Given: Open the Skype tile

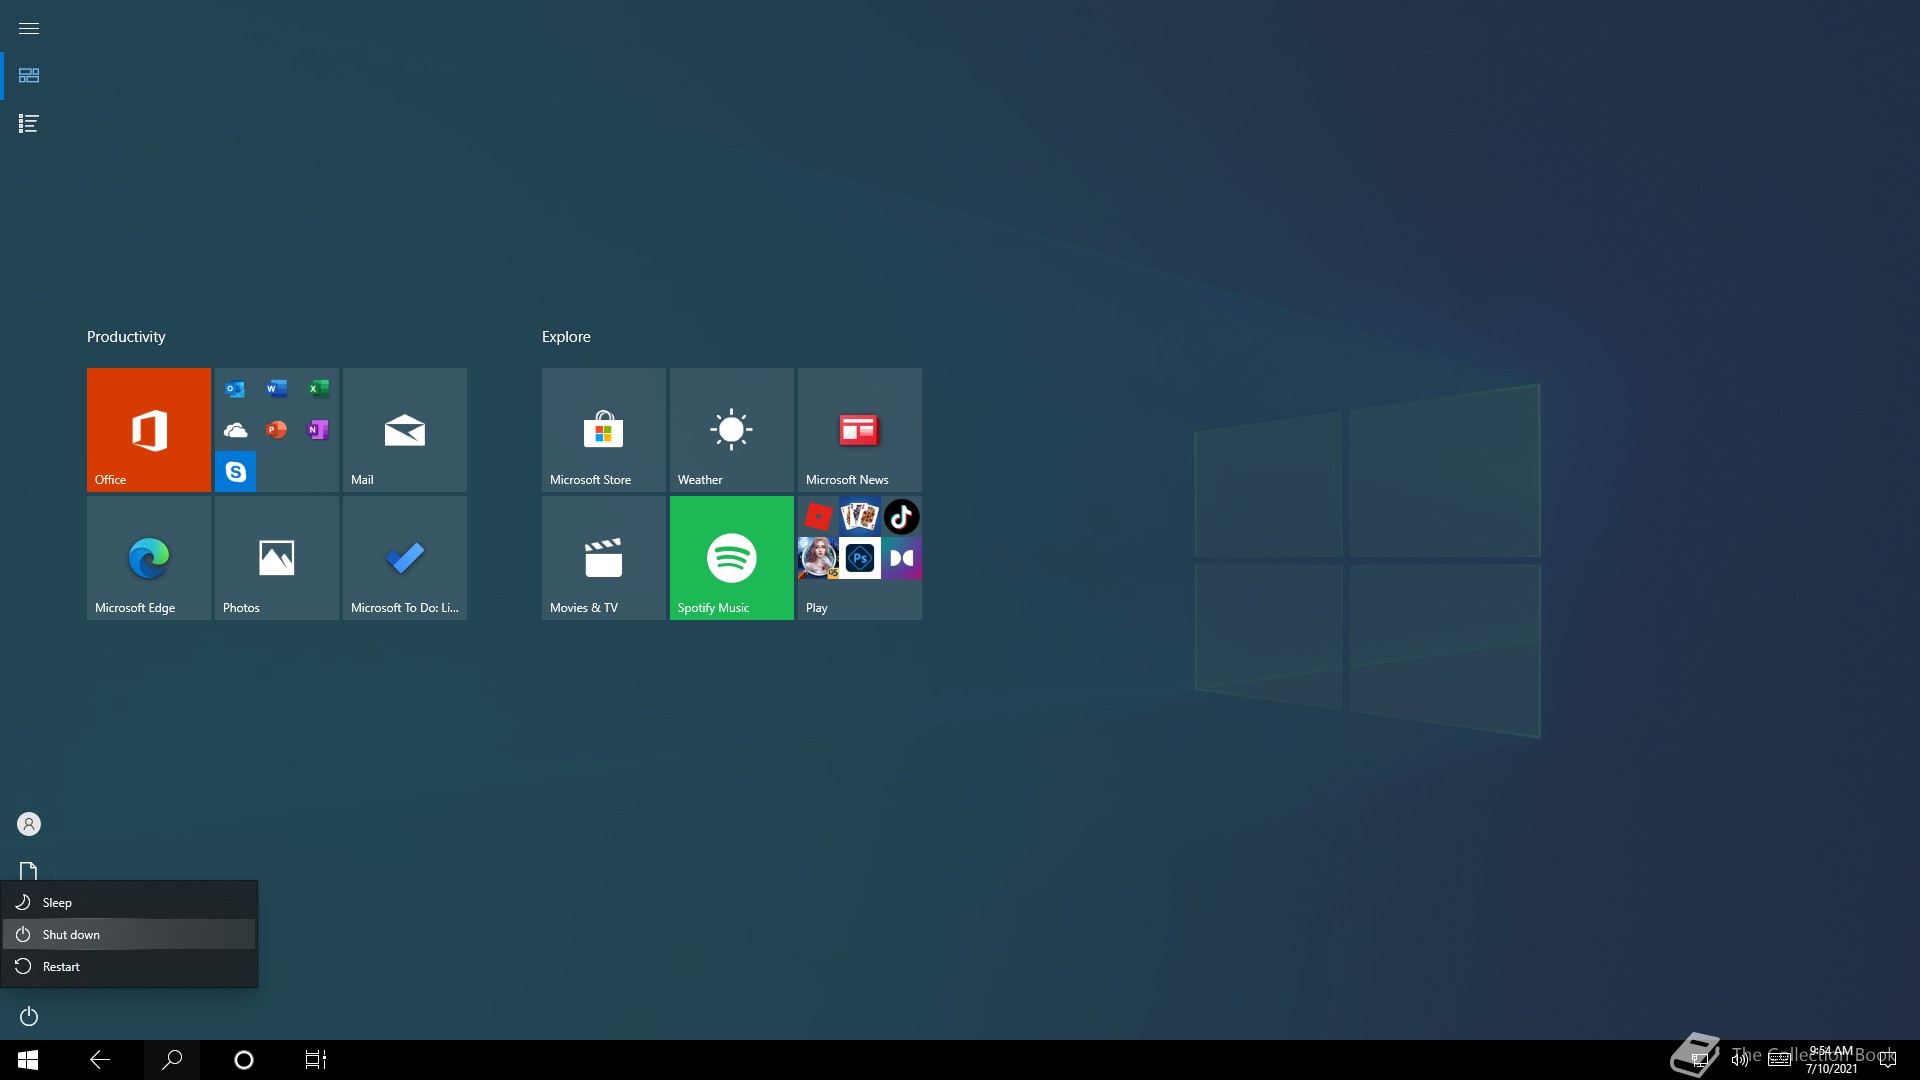Looking at the screenshot, I should 235,472.
